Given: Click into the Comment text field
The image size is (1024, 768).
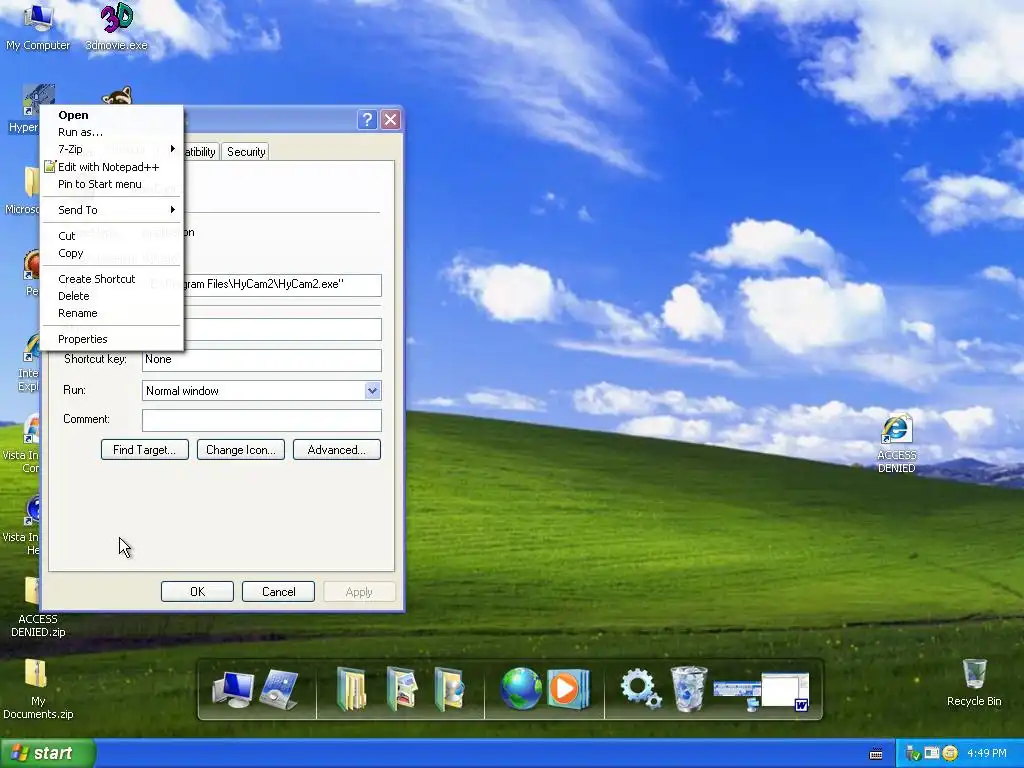Looking at the screenshot, I should coord(262,420).
